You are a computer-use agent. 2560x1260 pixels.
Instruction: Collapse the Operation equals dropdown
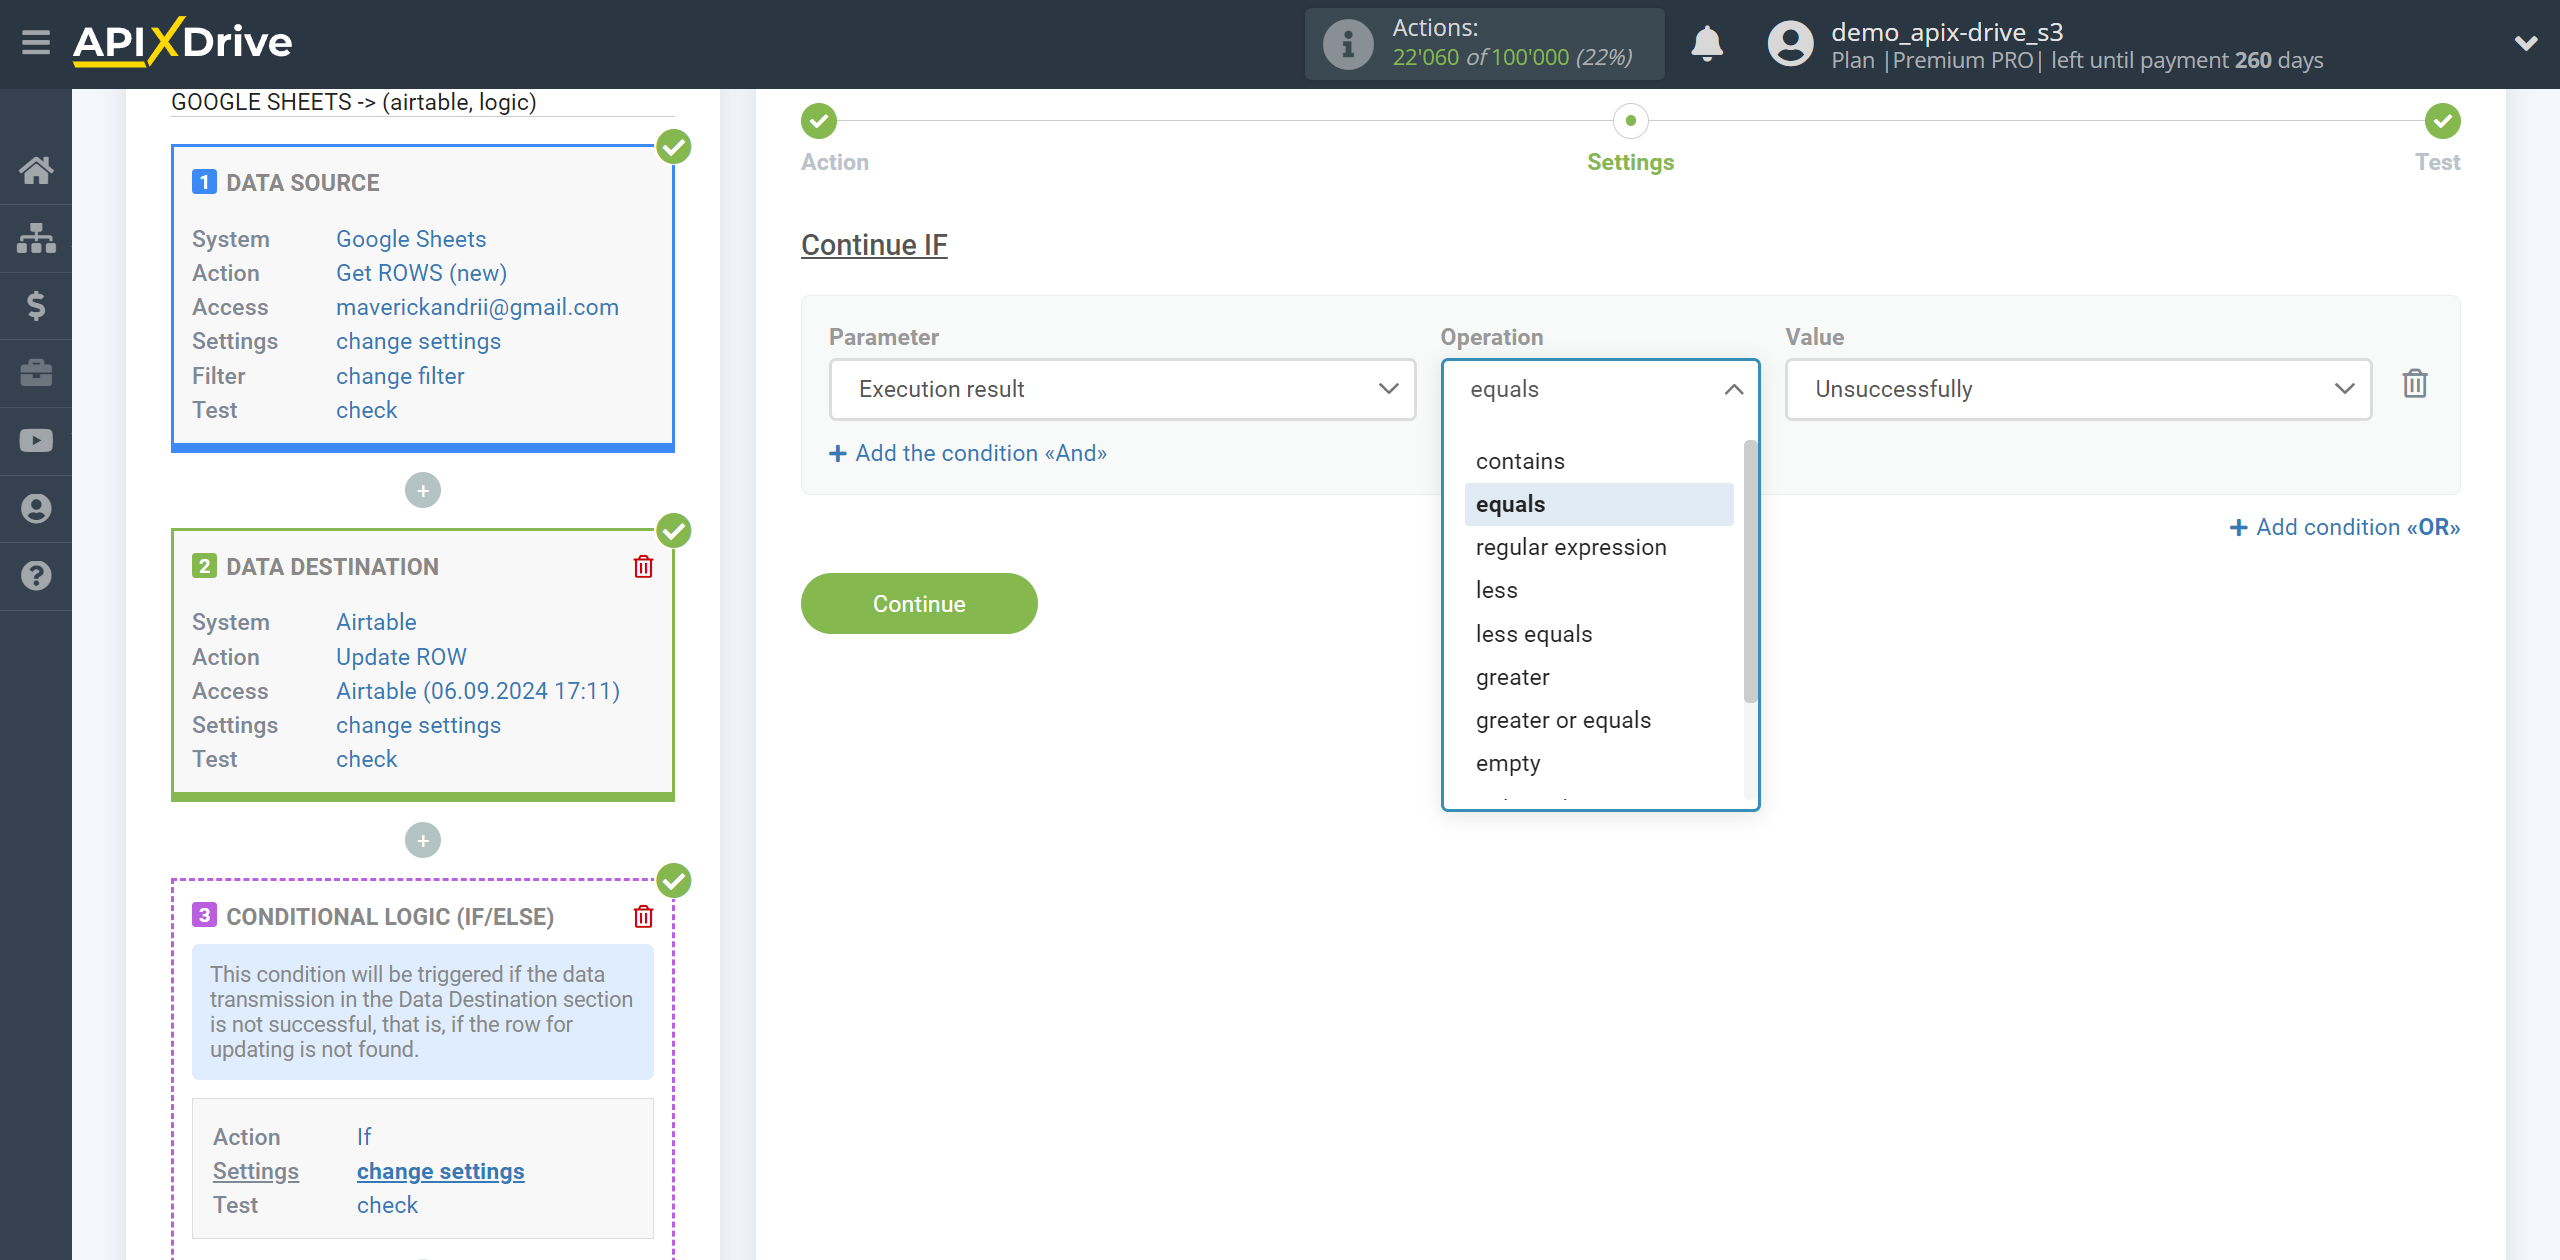point(1734,388)
